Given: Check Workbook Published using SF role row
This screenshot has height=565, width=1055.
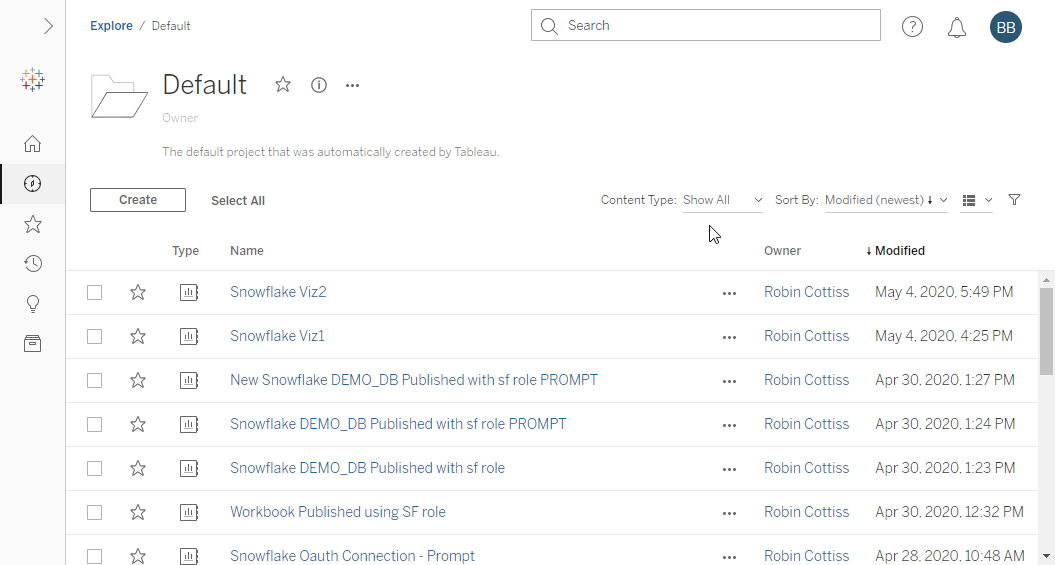Looking at the screenshot, I should click(x=94, y=512).
